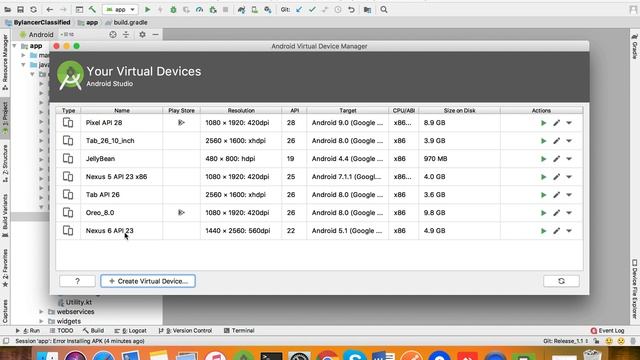Click Git Release_1.1 branch in status bar
This screenshot has height=360, width=640.
565,341
